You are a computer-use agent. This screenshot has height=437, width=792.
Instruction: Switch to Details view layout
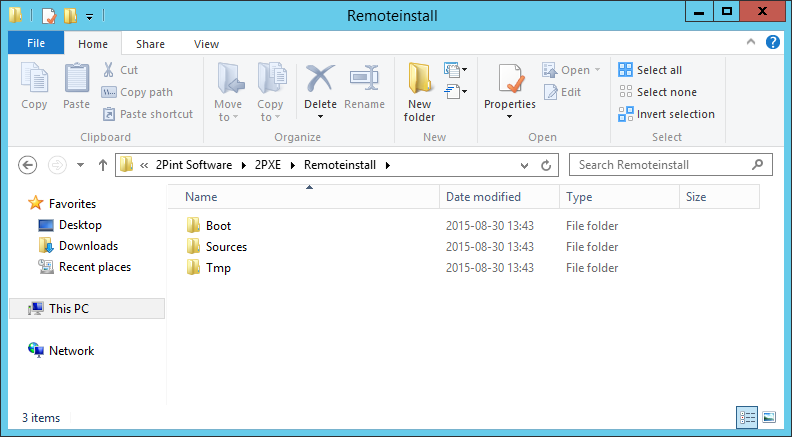(x=747, y=417)
